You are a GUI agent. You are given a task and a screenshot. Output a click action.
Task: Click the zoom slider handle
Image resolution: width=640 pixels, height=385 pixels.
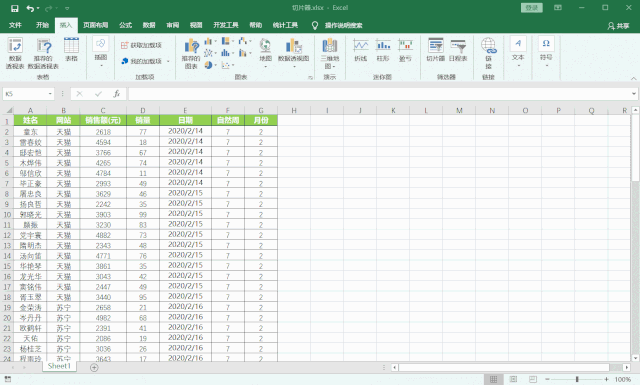click(x=577, y=379)
